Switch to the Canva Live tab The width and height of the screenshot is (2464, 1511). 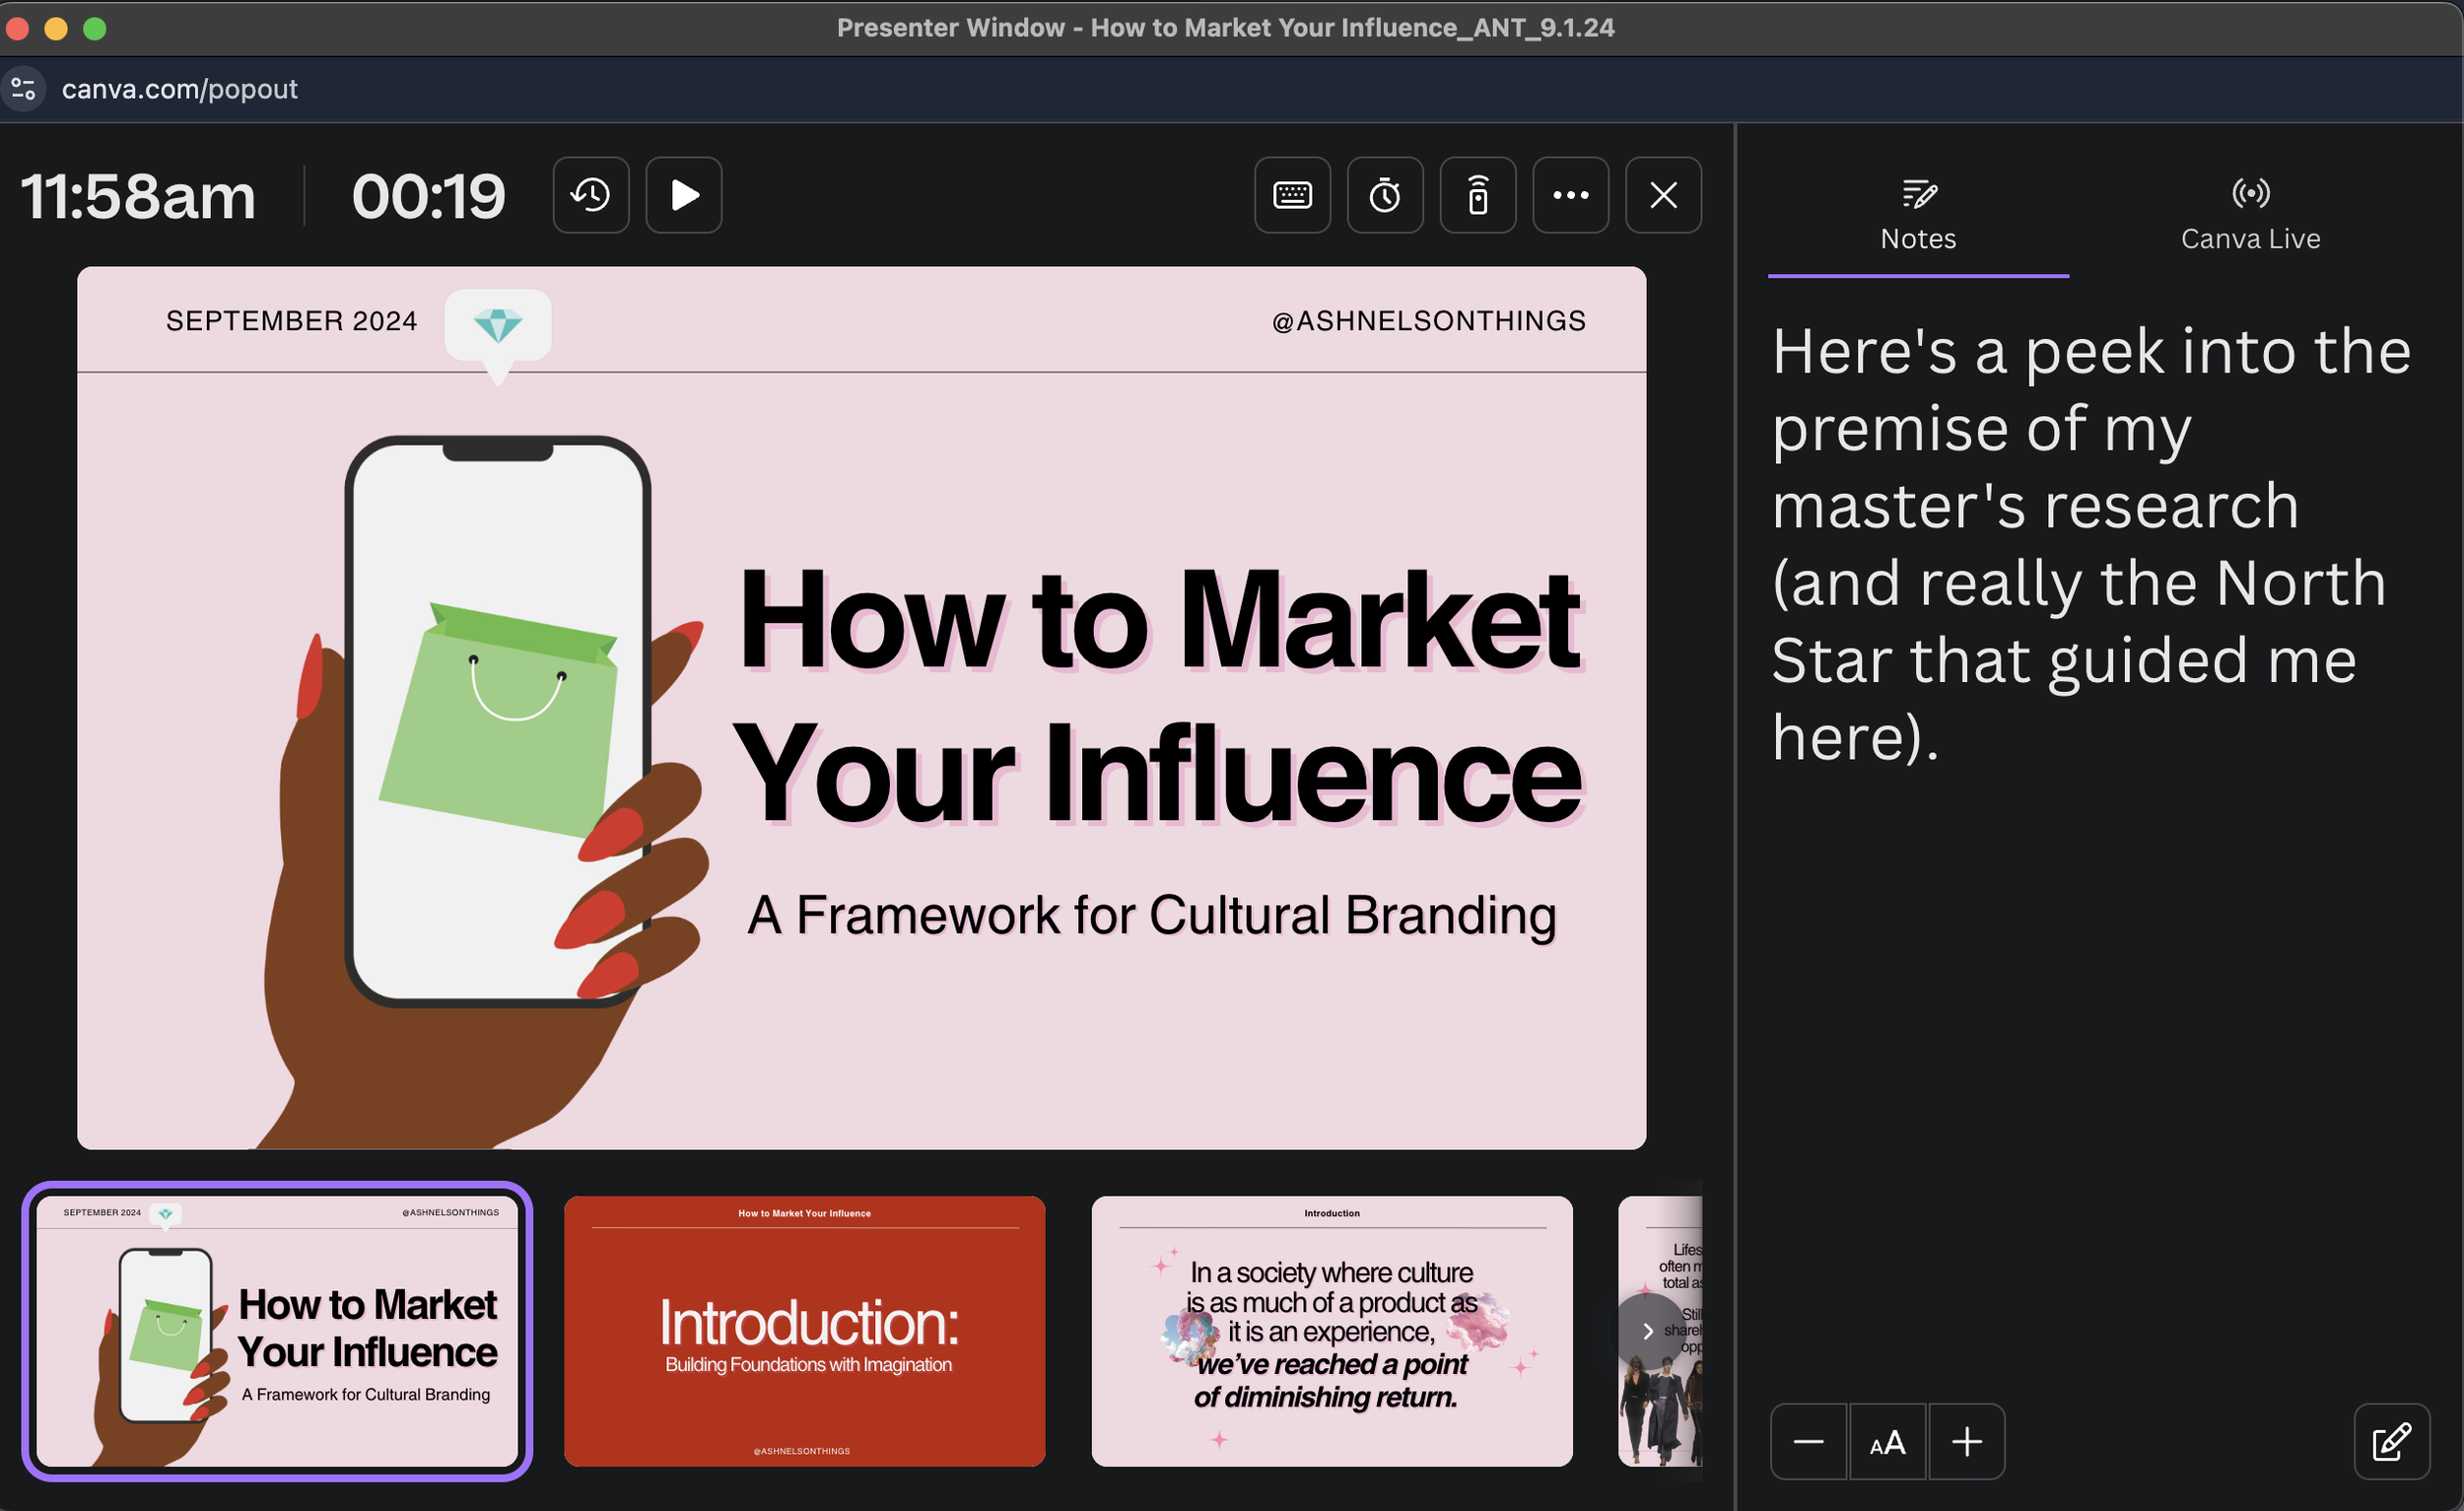pos(2250,215)
